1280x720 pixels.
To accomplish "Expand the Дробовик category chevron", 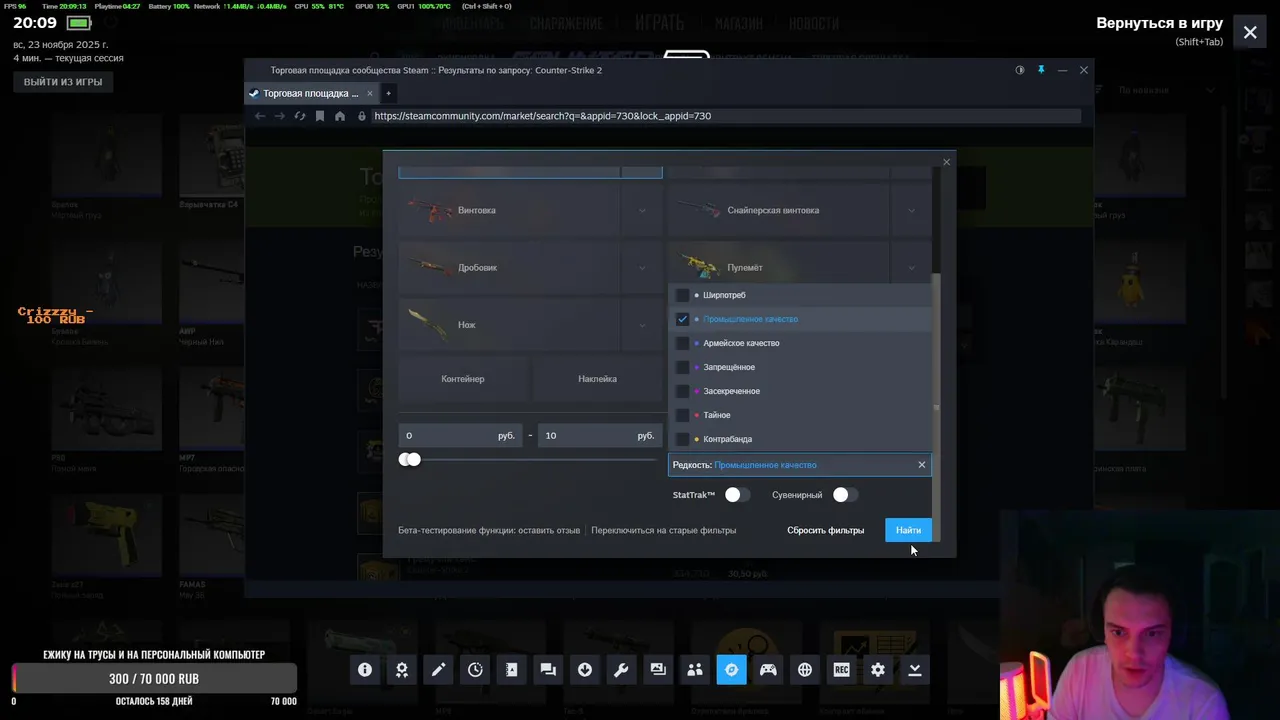I will click(642, 268).
